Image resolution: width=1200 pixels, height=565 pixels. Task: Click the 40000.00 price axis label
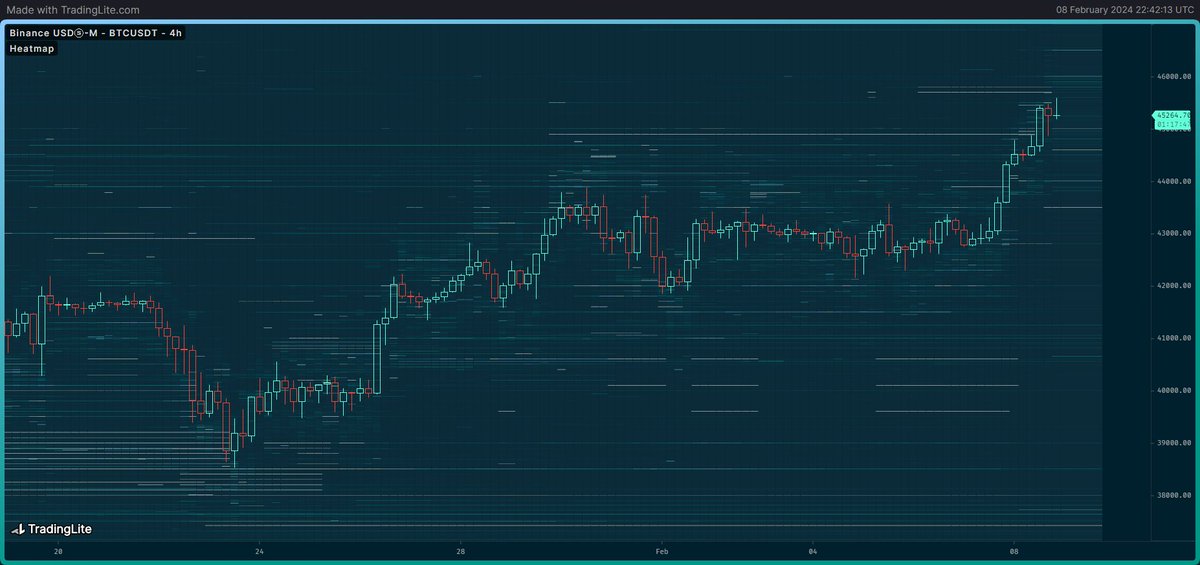pyautogui.click(x=1172, y=390)
